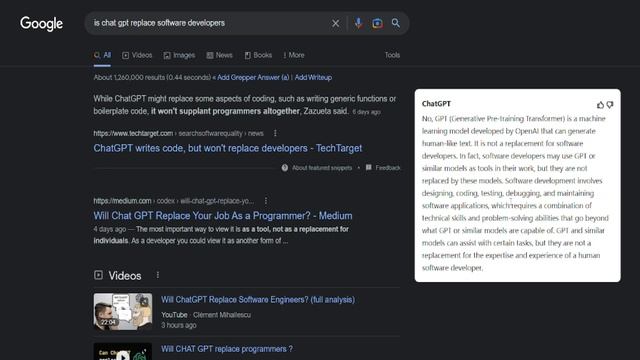Click the About 1,260,000 results text
This screenshot has width=640, height=360.
pyautogui.click(x=152, y=78)
